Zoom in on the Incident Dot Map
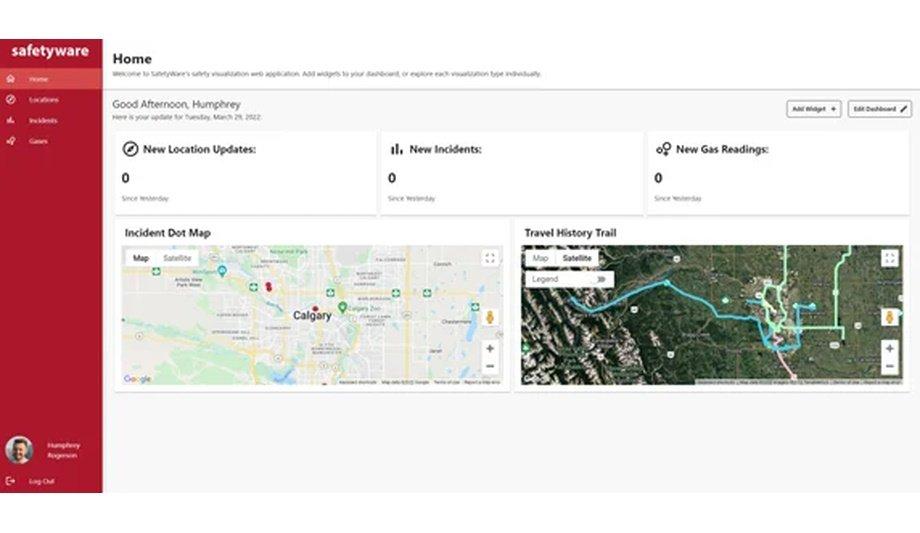The height and width of the screenshot is (533, 920). (490, 349)
